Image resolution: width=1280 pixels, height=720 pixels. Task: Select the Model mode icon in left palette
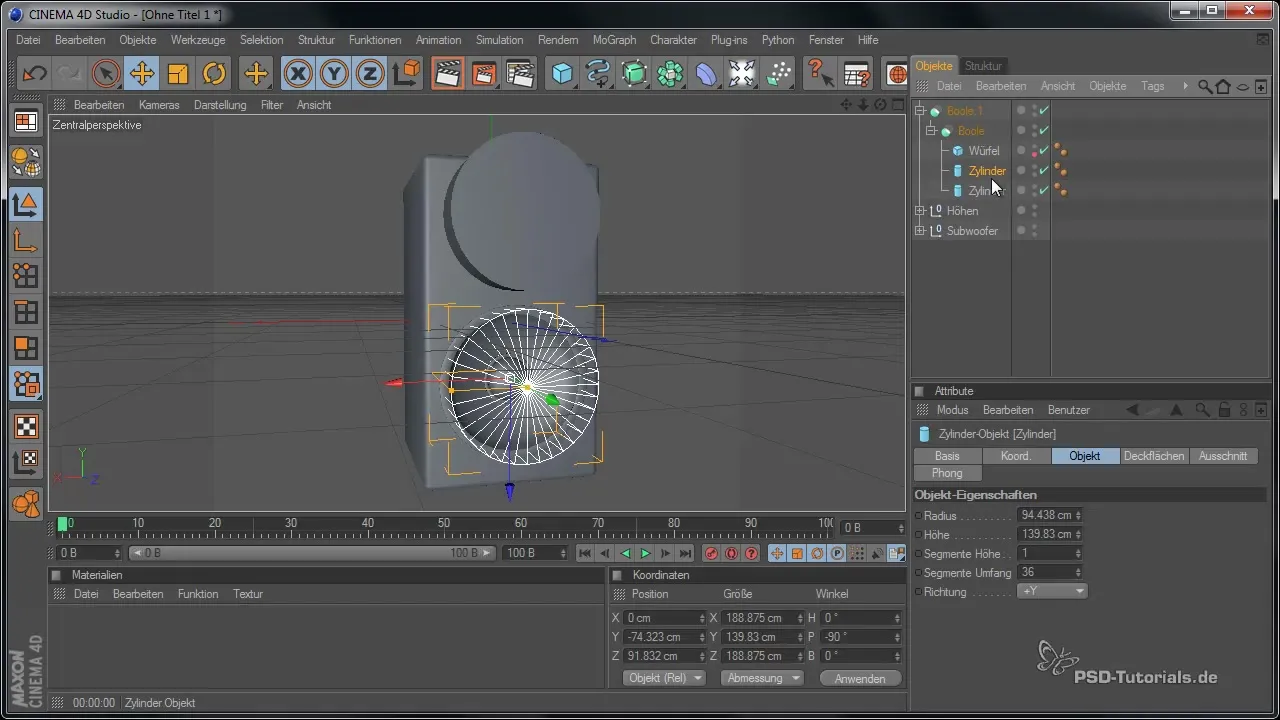click(26, 204)
